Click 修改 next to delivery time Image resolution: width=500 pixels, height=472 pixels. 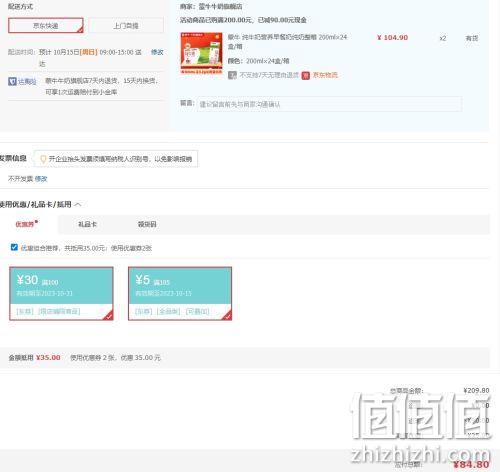point(157,52)
